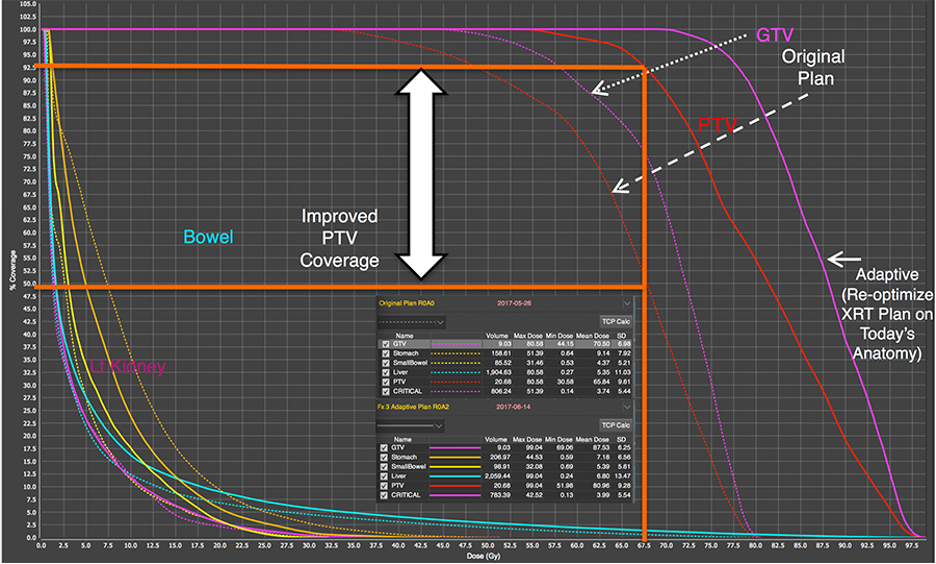Click GTV mean dose value 70.50
Viewport: 936px width, 564px height.
pos(601,344)
